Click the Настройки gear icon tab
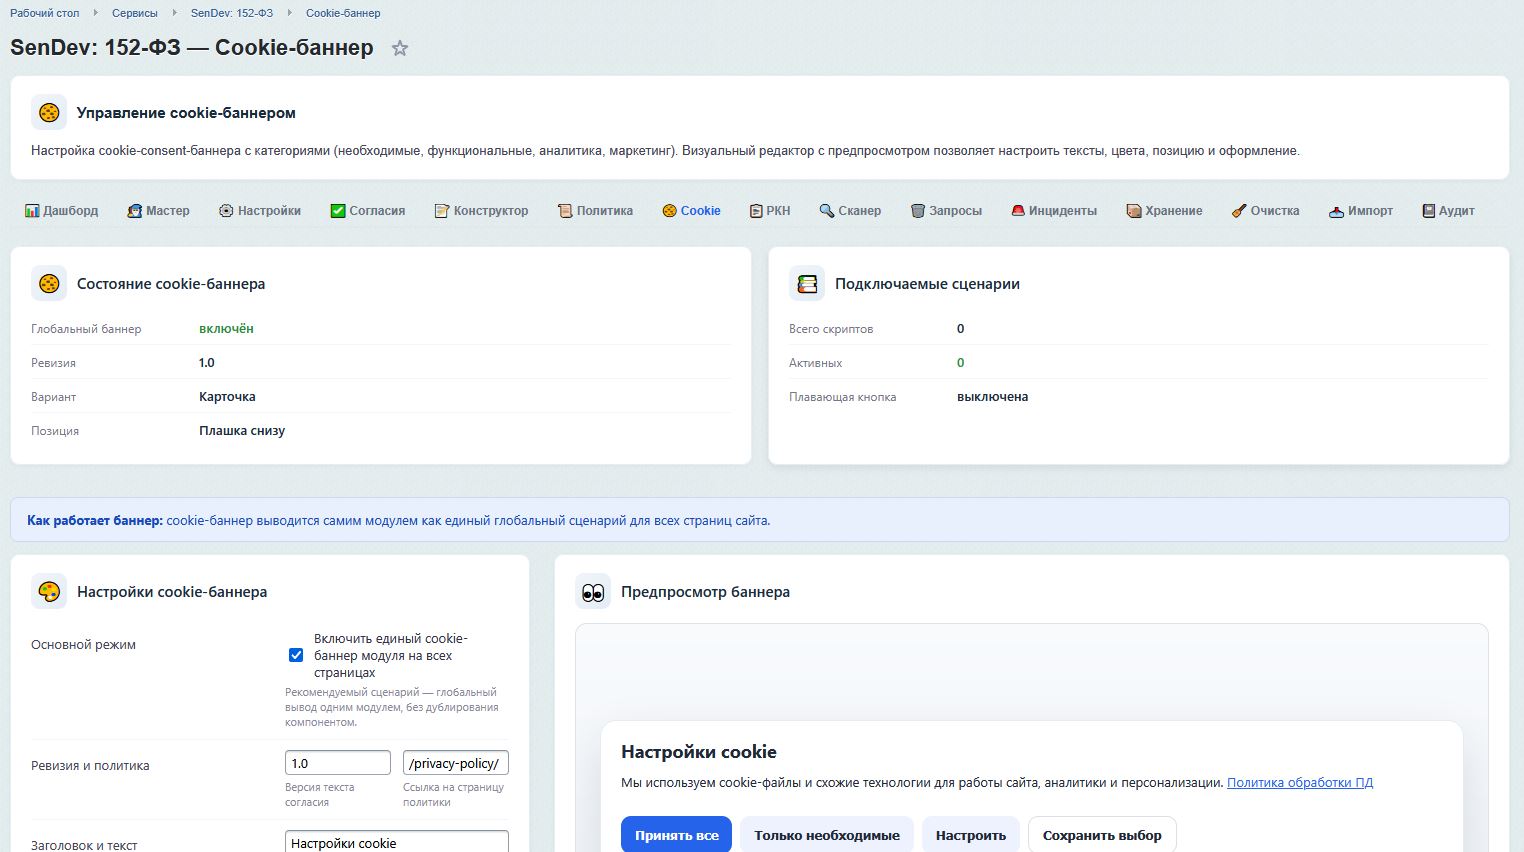This screenshot has width=1524, height=852. click(x=260, y=211)
